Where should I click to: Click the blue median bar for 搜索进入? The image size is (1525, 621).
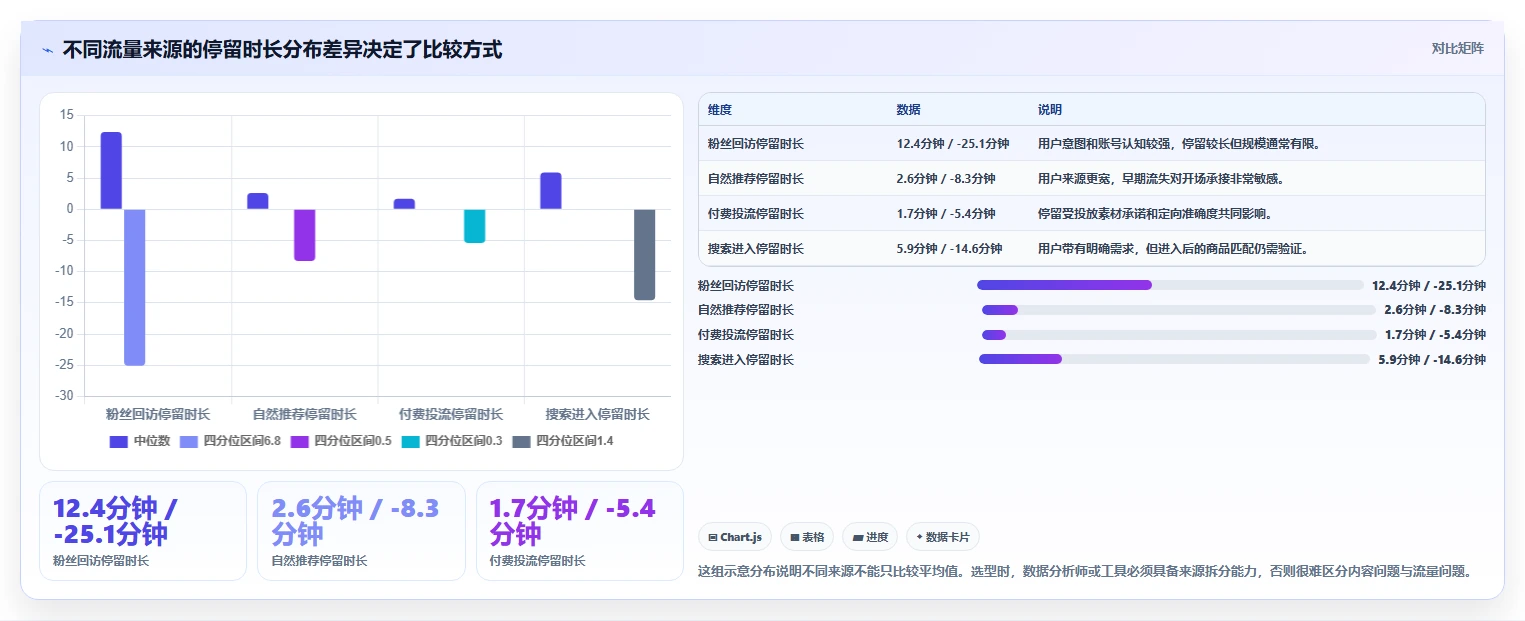coord(551,191)
